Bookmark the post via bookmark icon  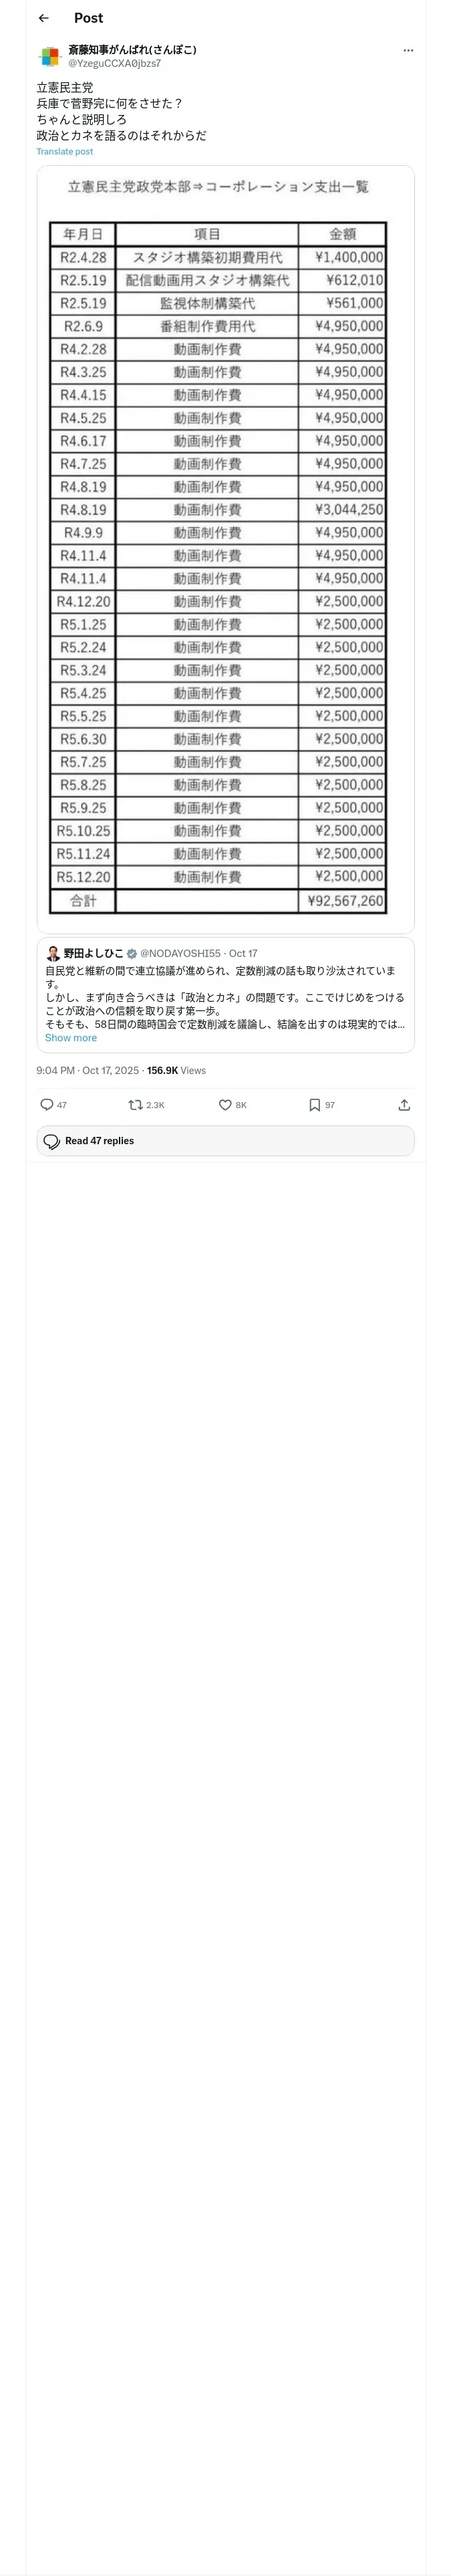tap(314, 1105)
